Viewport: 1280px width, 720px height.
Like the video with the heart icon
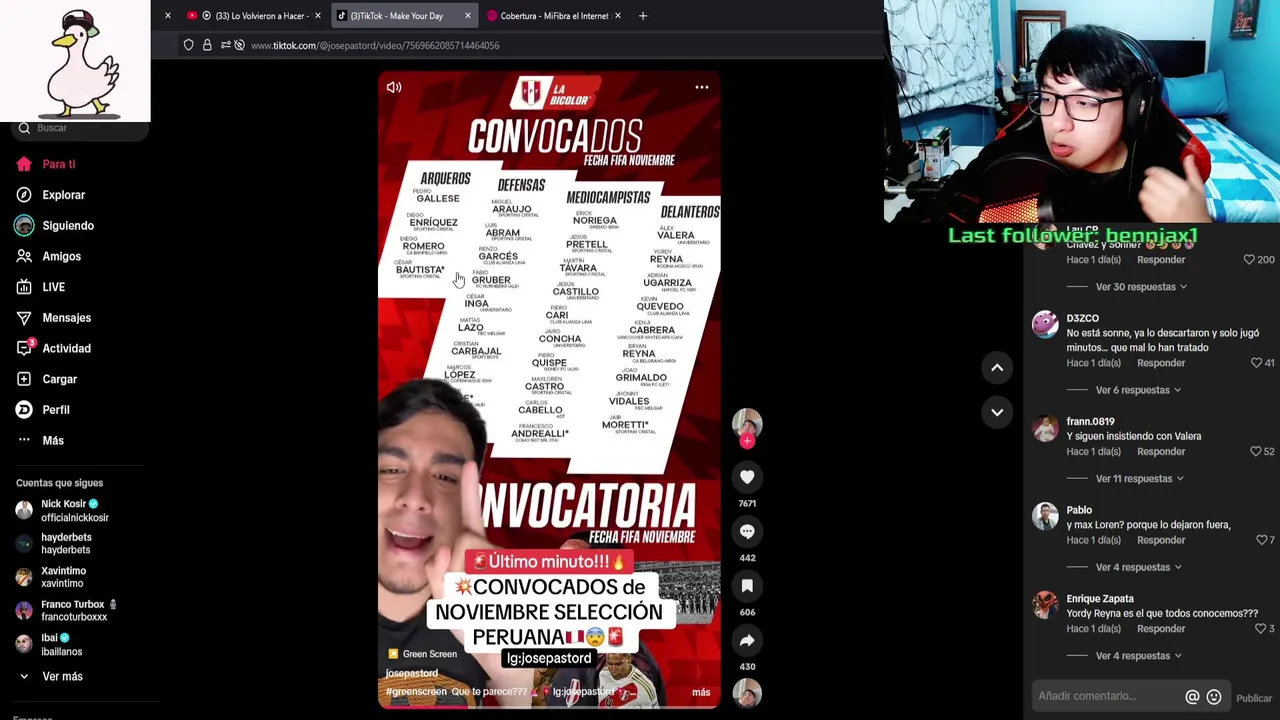point(747,477)
